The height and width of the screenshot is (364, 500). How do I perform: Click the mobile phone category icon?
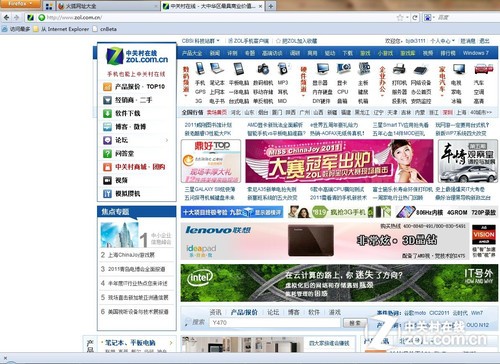tap(200, 68)
